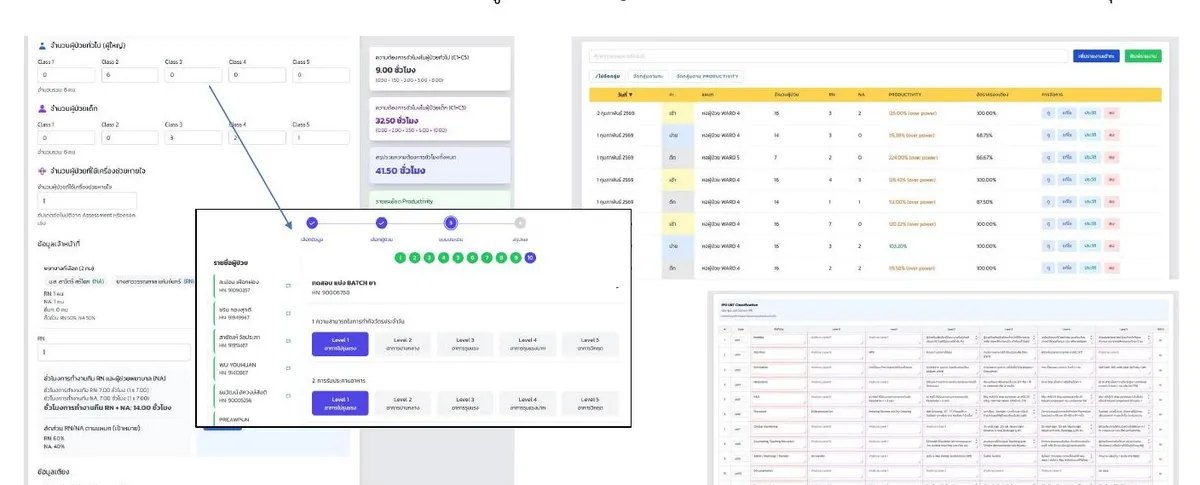
Task: Choose Level 3 for question 1 daily activities
Action: [x=465, y=344]
